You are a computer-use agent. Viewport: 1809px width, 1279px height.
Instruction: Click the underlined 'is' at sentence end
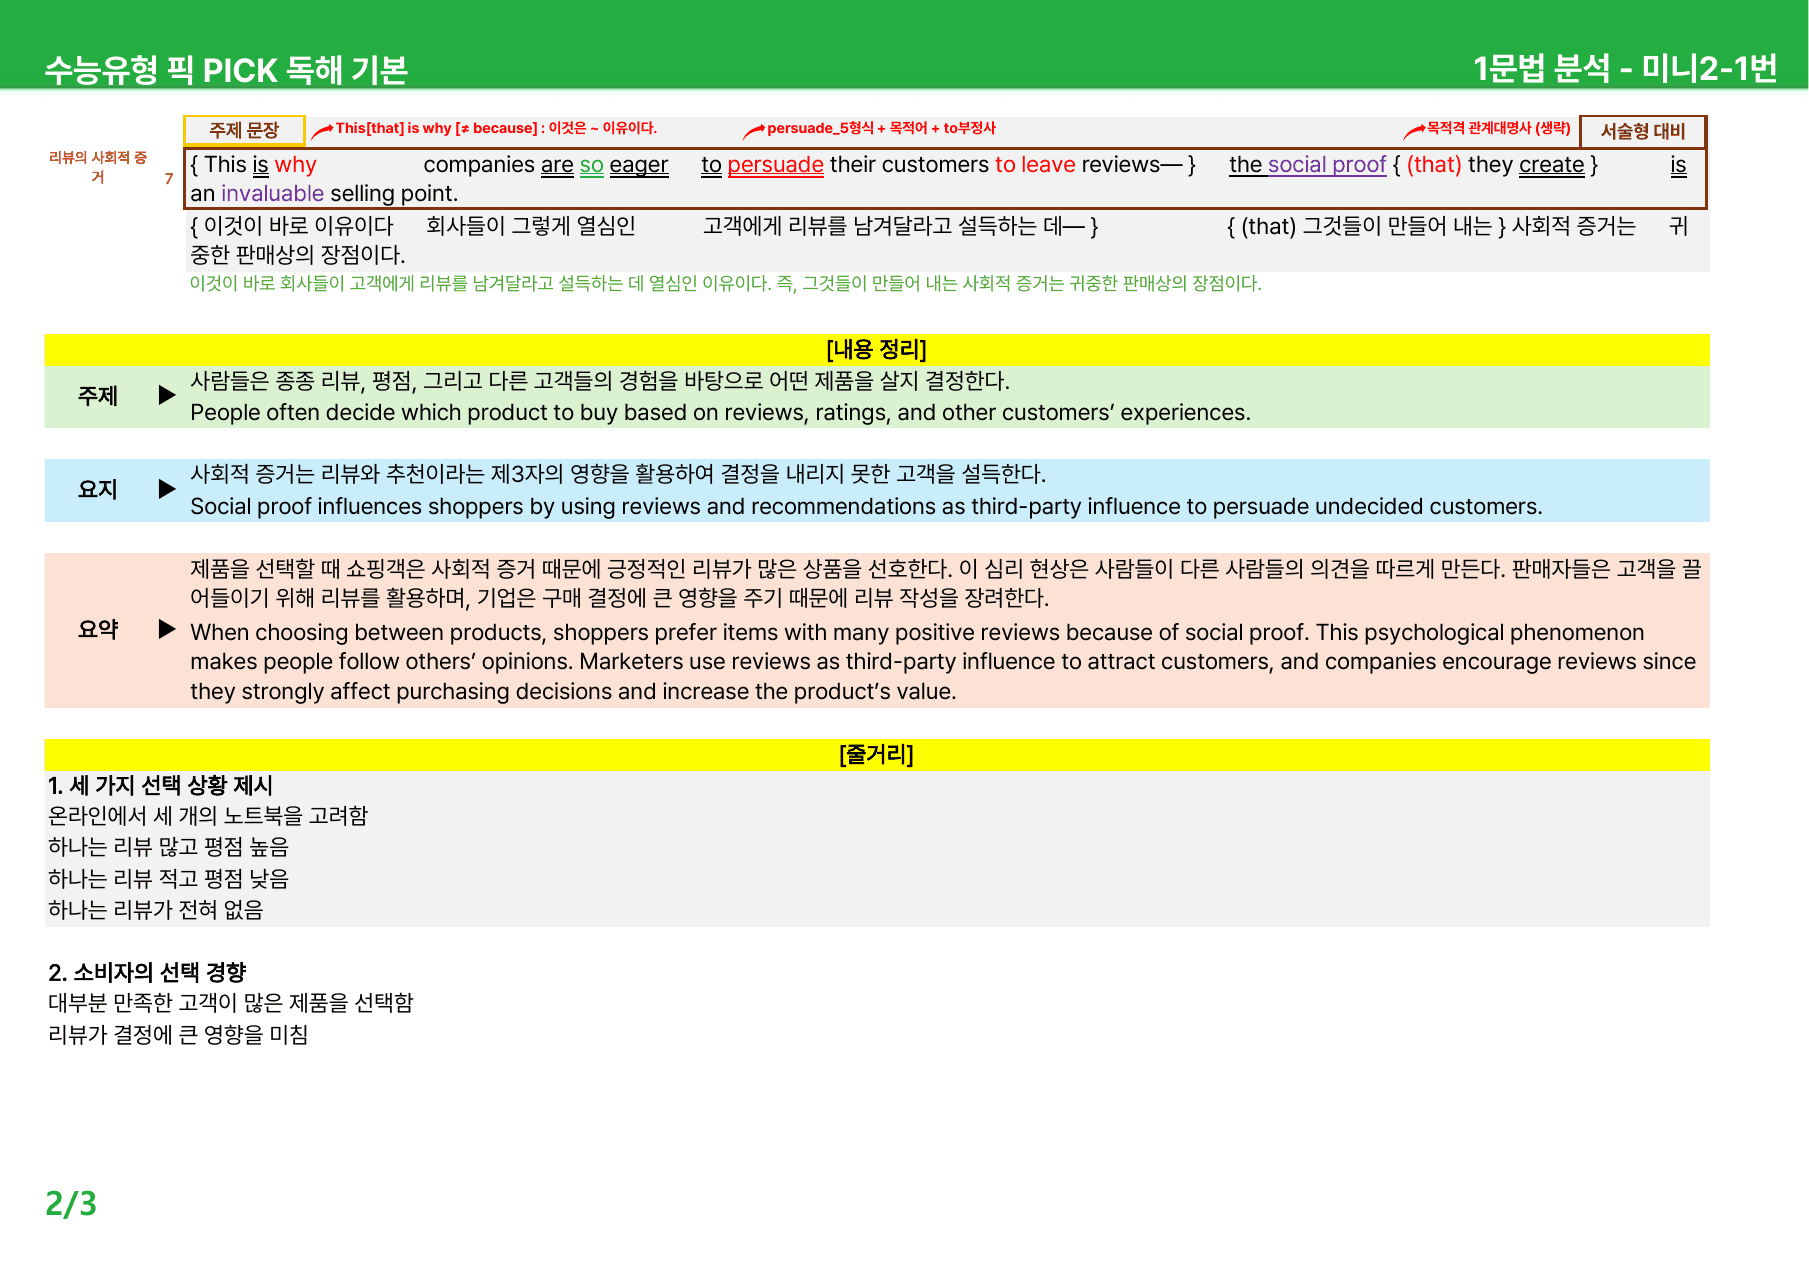coord(1678,165)
